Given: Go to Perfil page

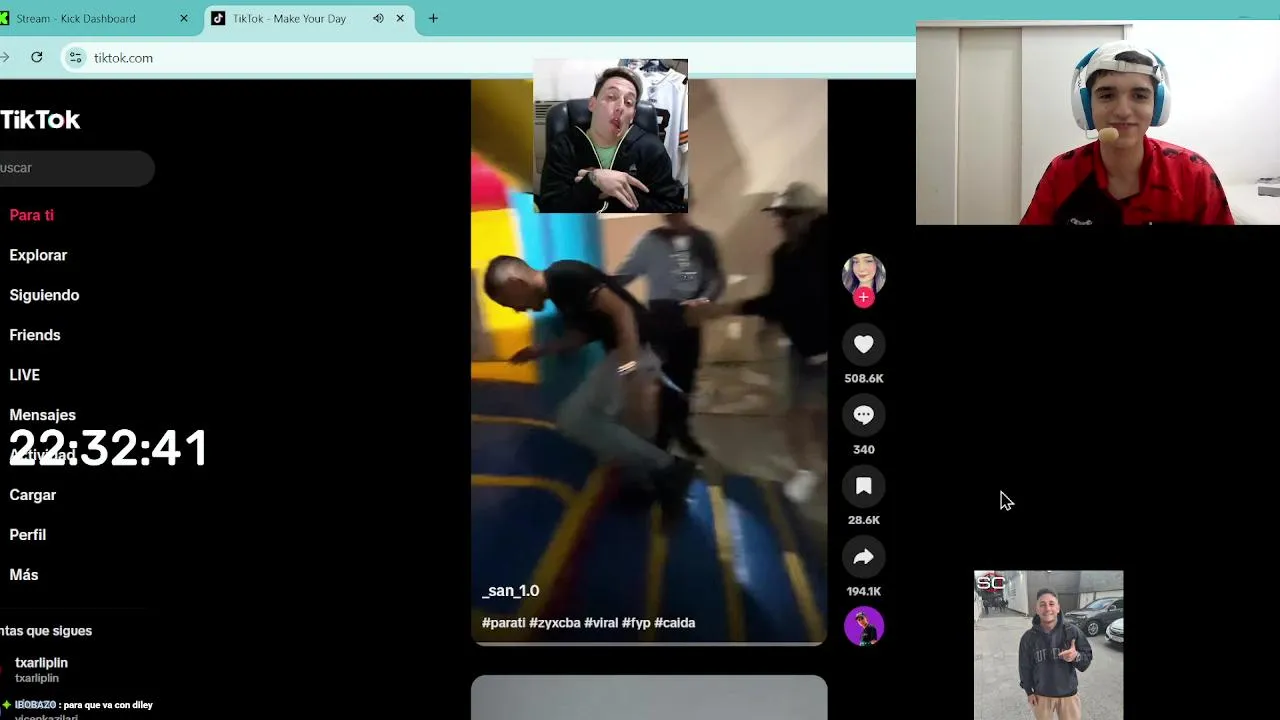Looking at the screenshot, I should pyautogui.click(x=28, y=535).
